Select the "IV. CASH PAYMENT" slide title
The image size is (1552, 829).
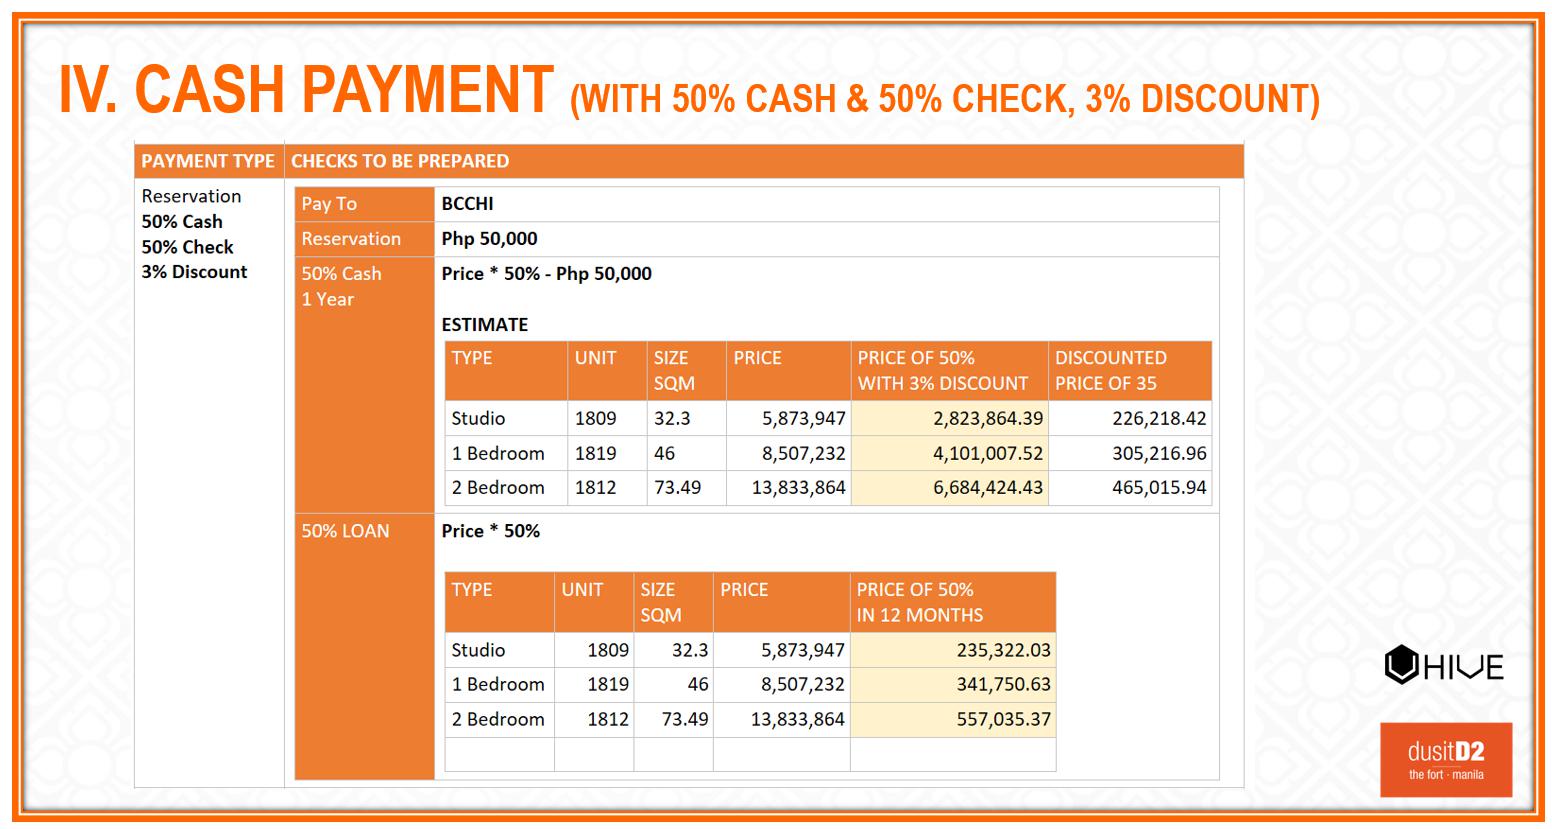[x=306, y=90]
